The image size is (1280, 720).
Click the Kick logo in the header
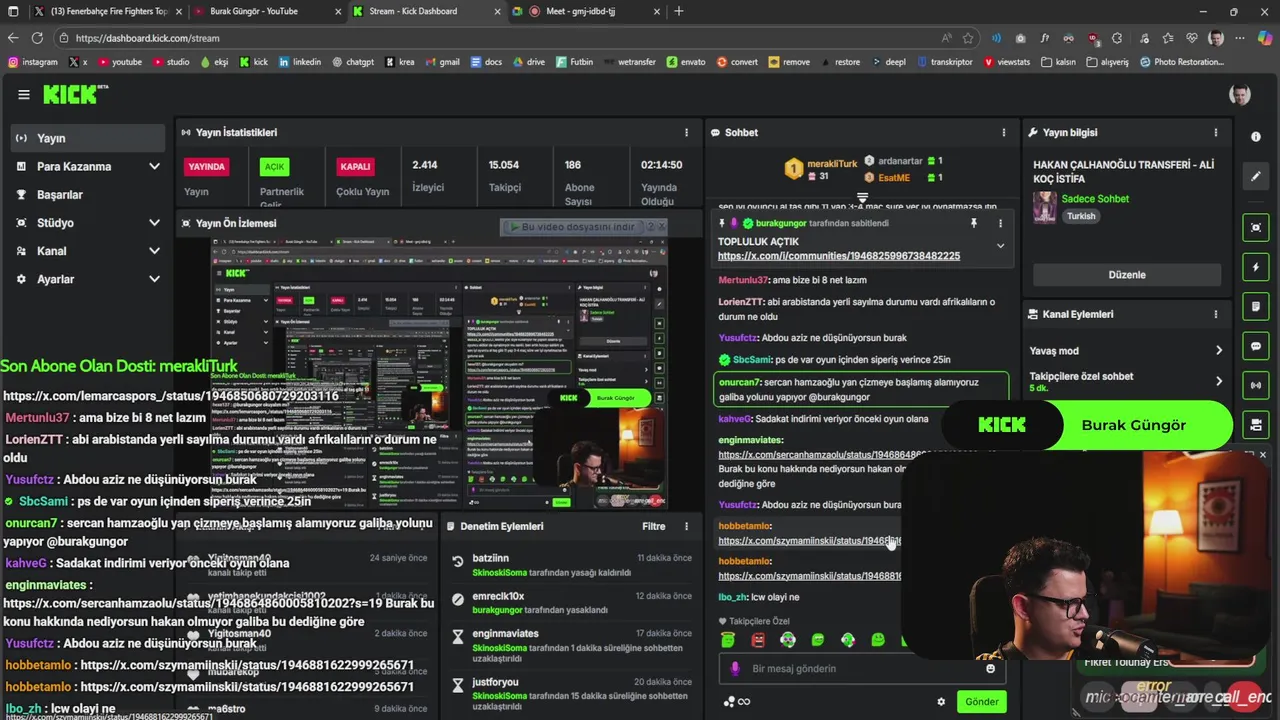tap(75, 95)
